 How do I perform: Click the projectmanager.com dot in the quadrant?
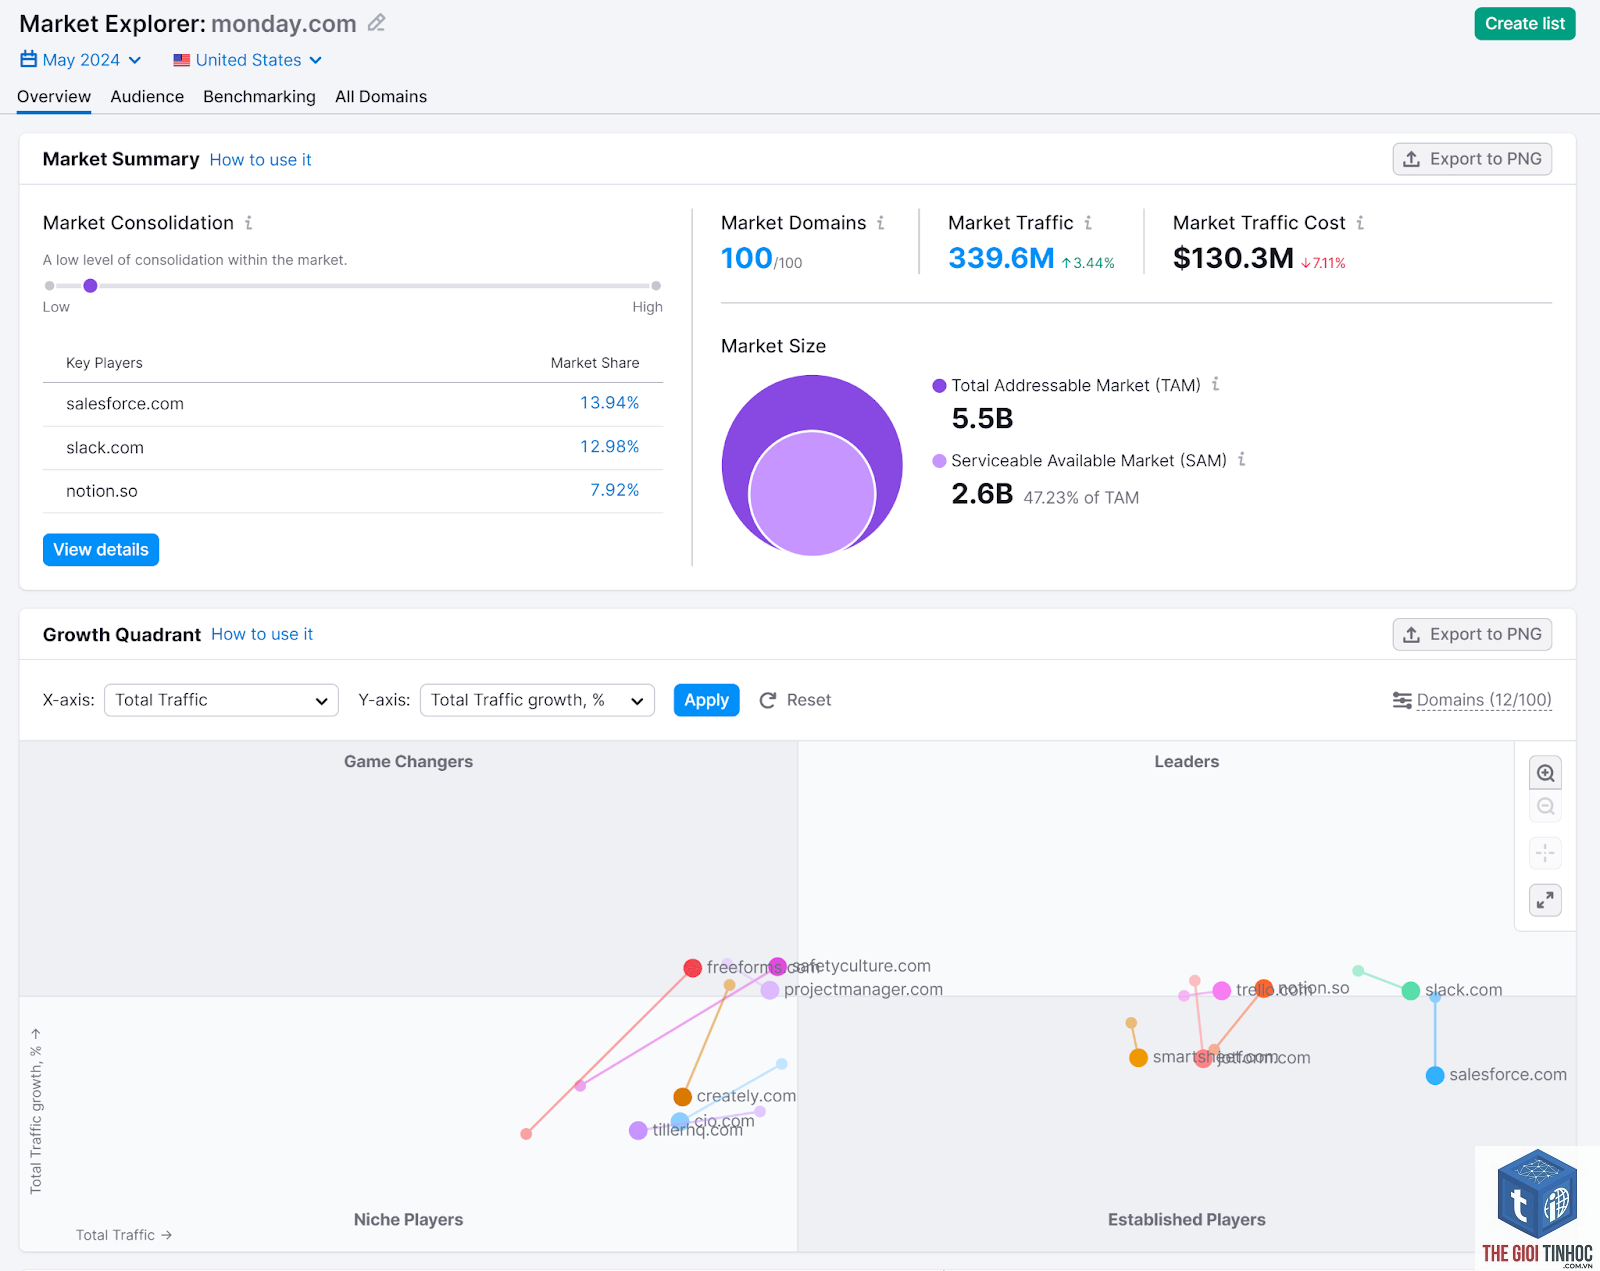(770, 990)
